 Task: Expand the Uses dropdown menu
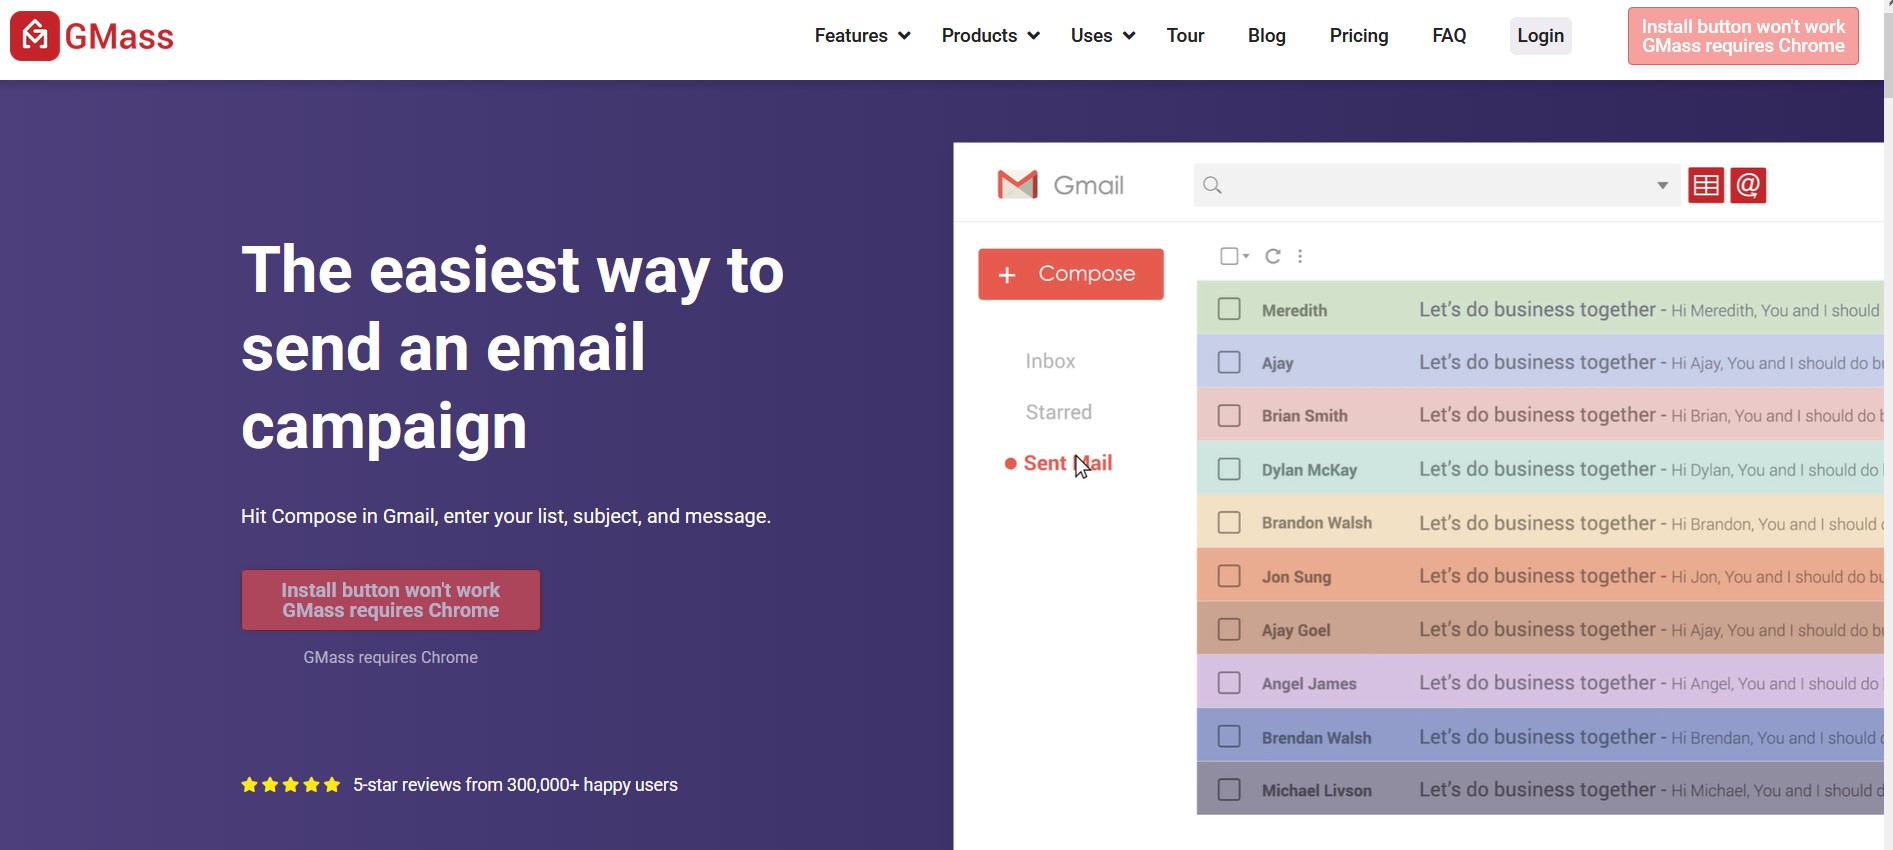(1103, 36)
